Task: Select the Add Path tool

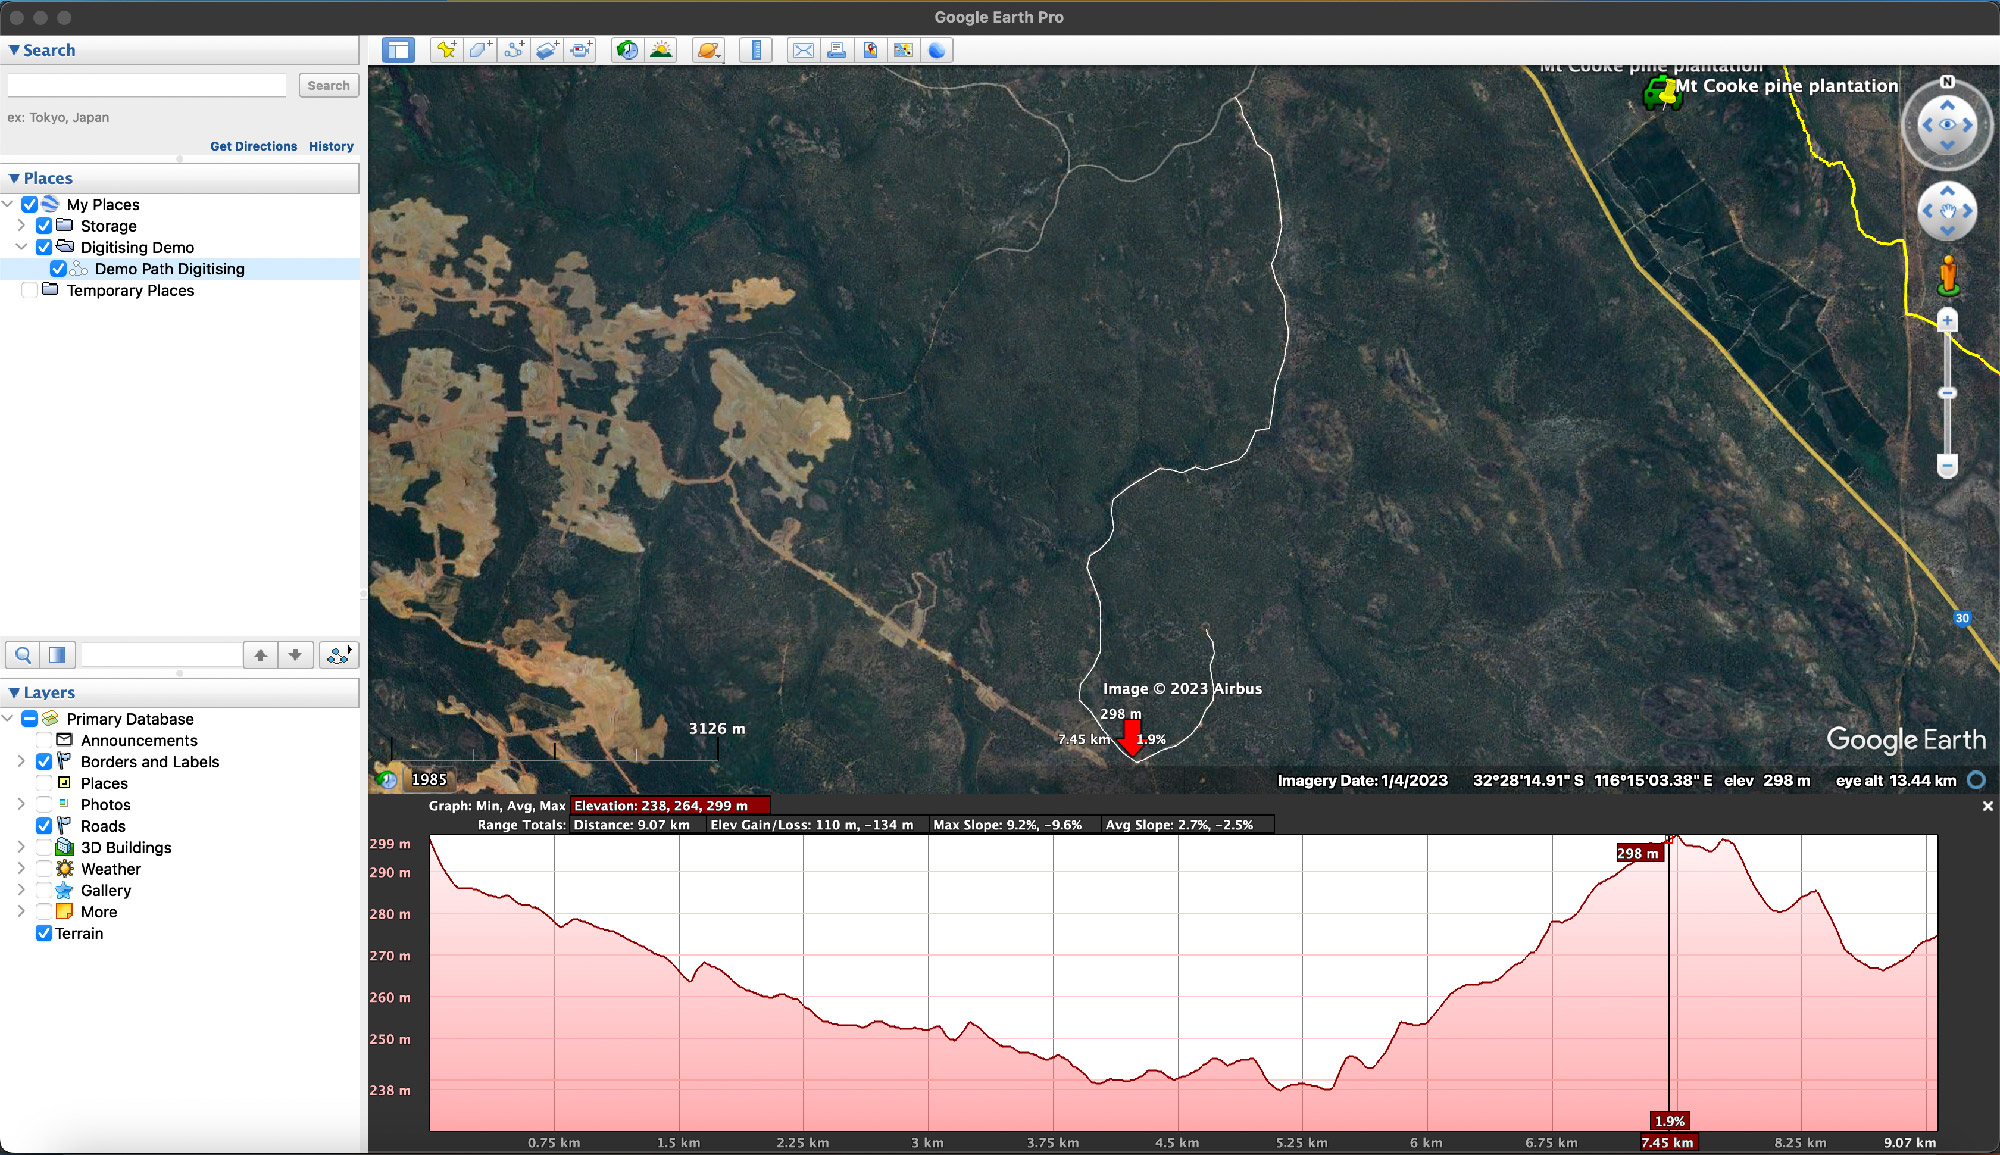Action: click(514, 50)
